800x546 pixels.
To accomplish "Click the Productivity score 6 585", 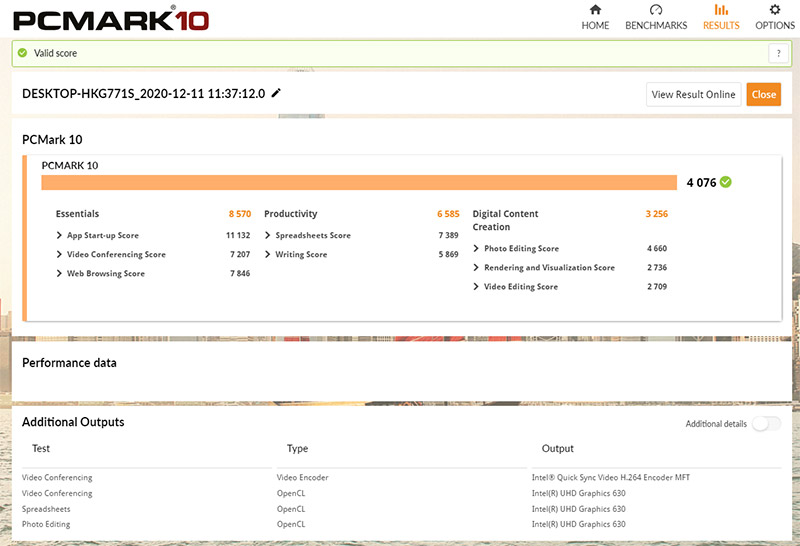I will pos(448,214).
